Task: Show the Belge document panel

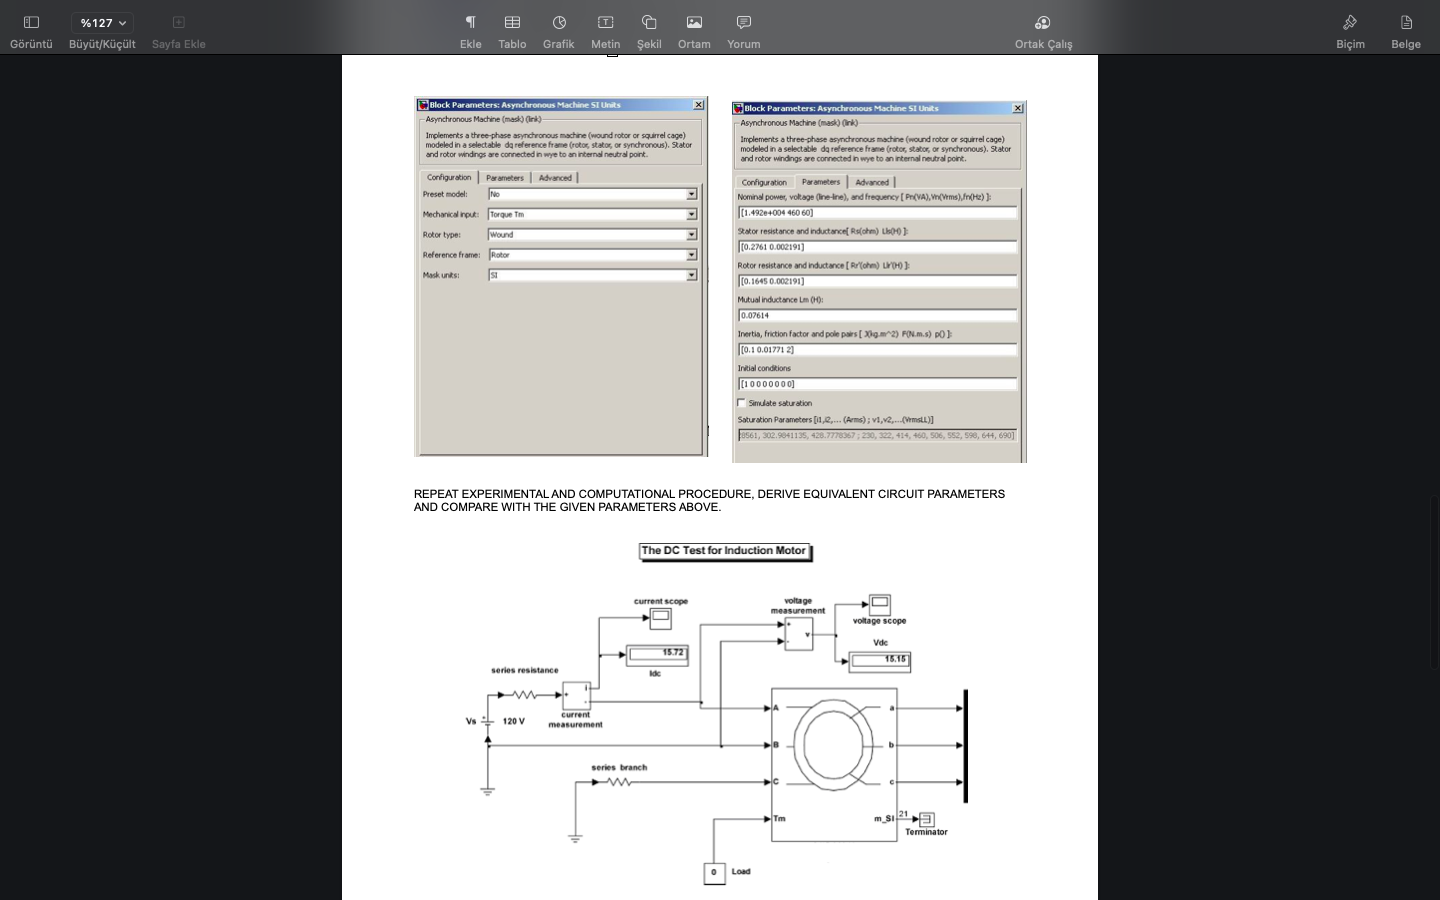Action: tap(1406, 22)
